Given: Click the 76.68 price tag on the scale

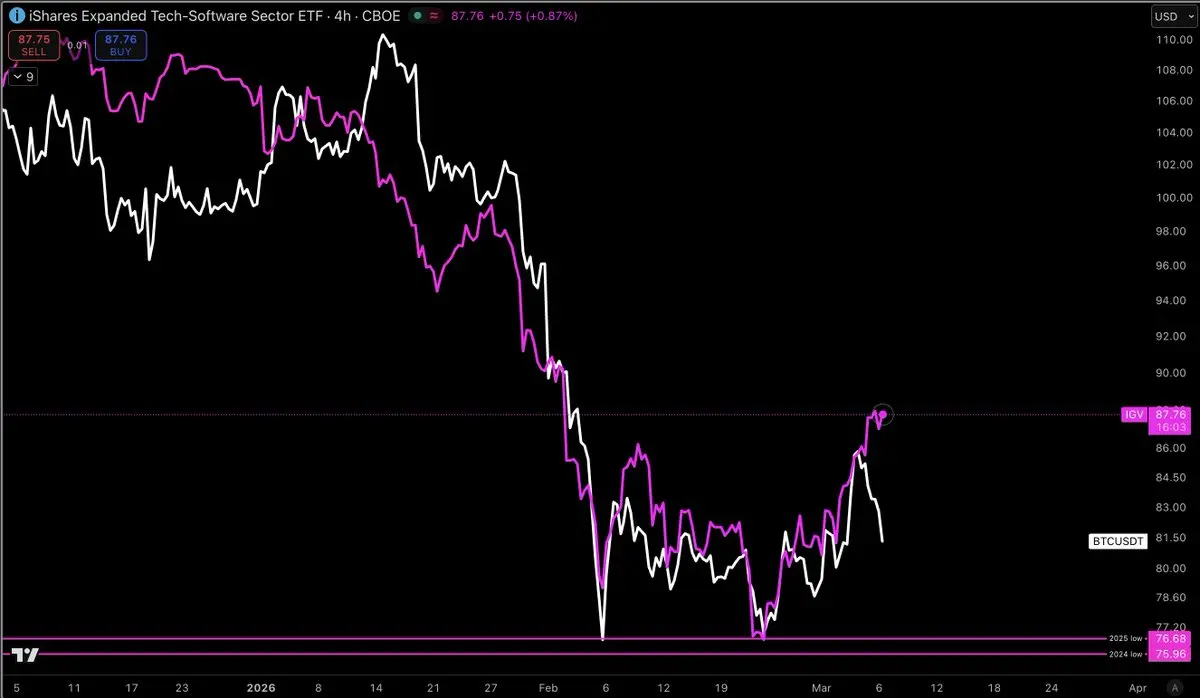Looking at the screenshot, I should (1170, 638).
